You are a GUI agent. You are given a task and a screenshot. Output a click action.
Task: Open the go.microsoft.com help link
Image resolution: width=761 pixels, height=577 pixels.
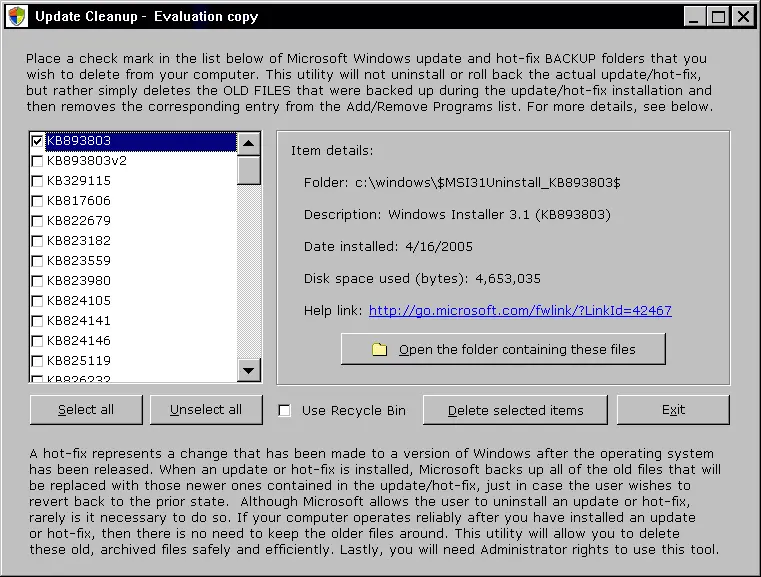(520, 311)
